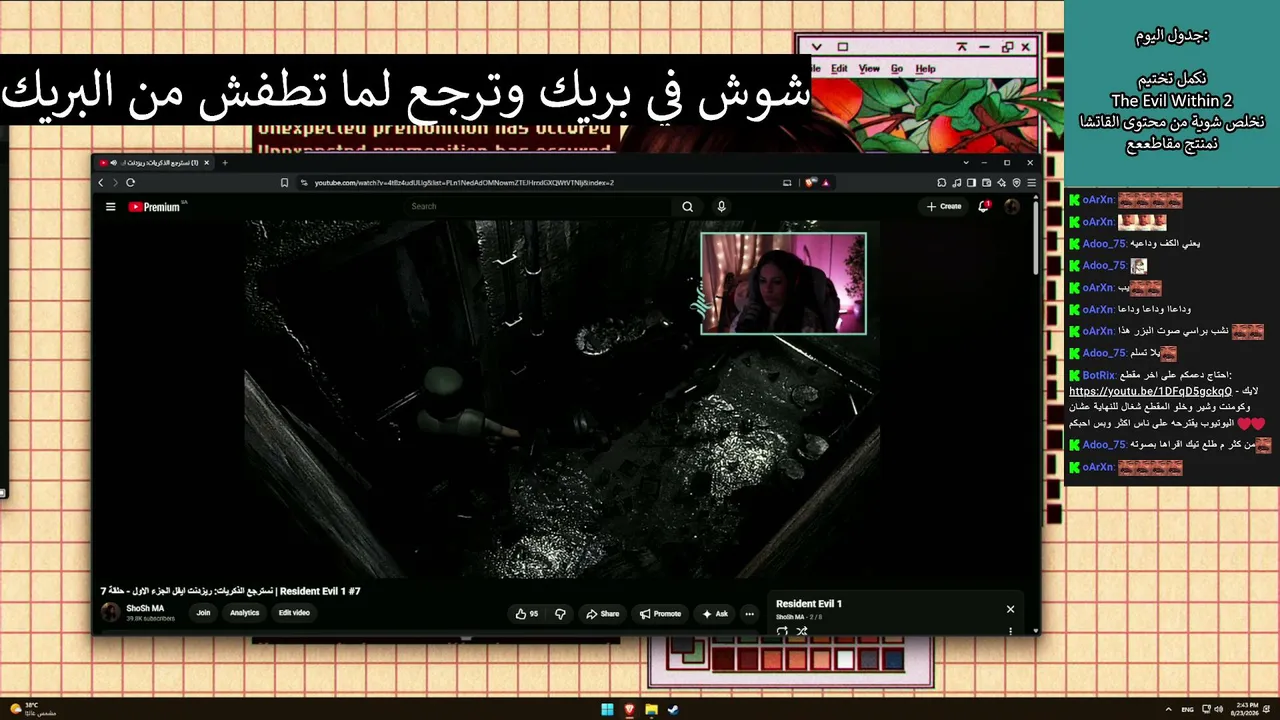Click The Evil Within 2 schedule text
1280x720 pixels.
click(1171, 101)
